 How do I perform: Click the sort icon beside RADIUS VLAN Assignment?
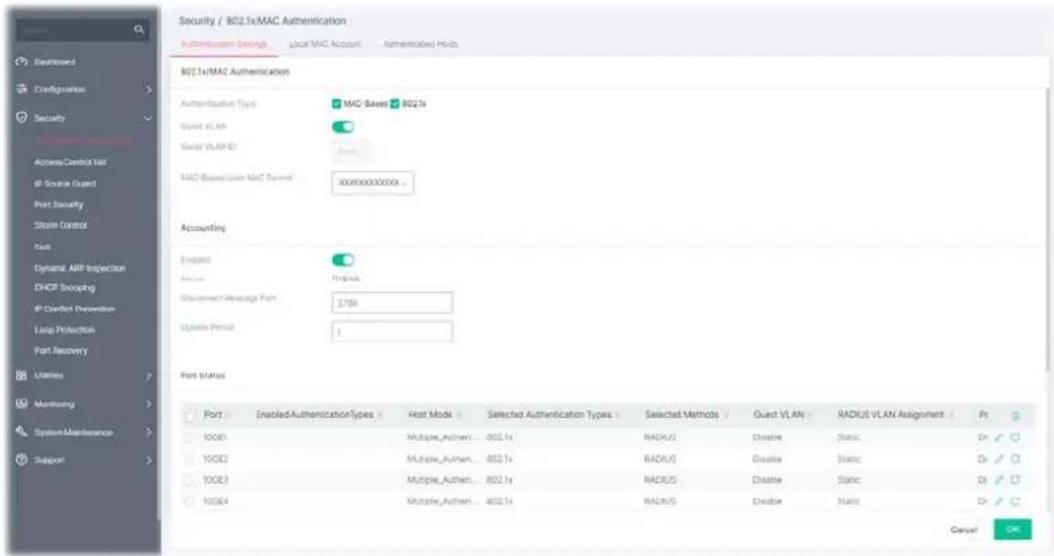[951, 415]
